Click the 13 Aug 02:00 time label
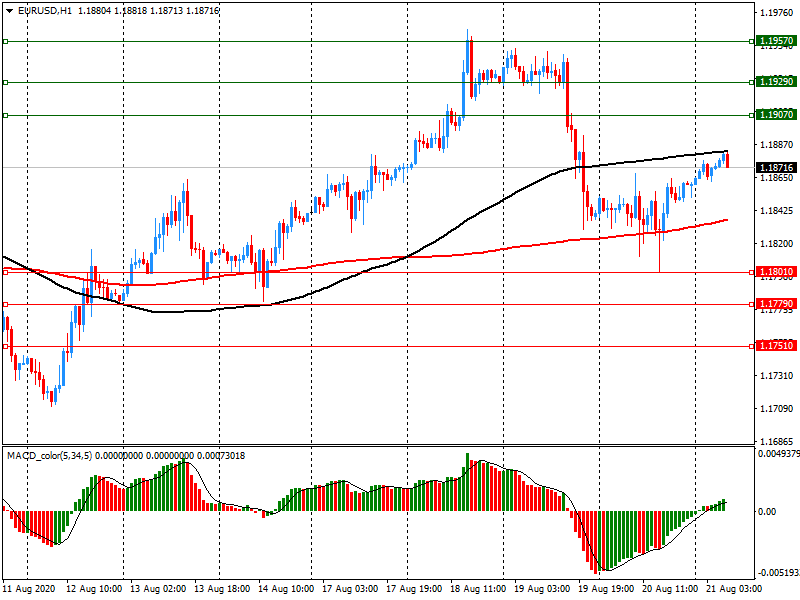800x600 pixels. [x=158, y=589]
